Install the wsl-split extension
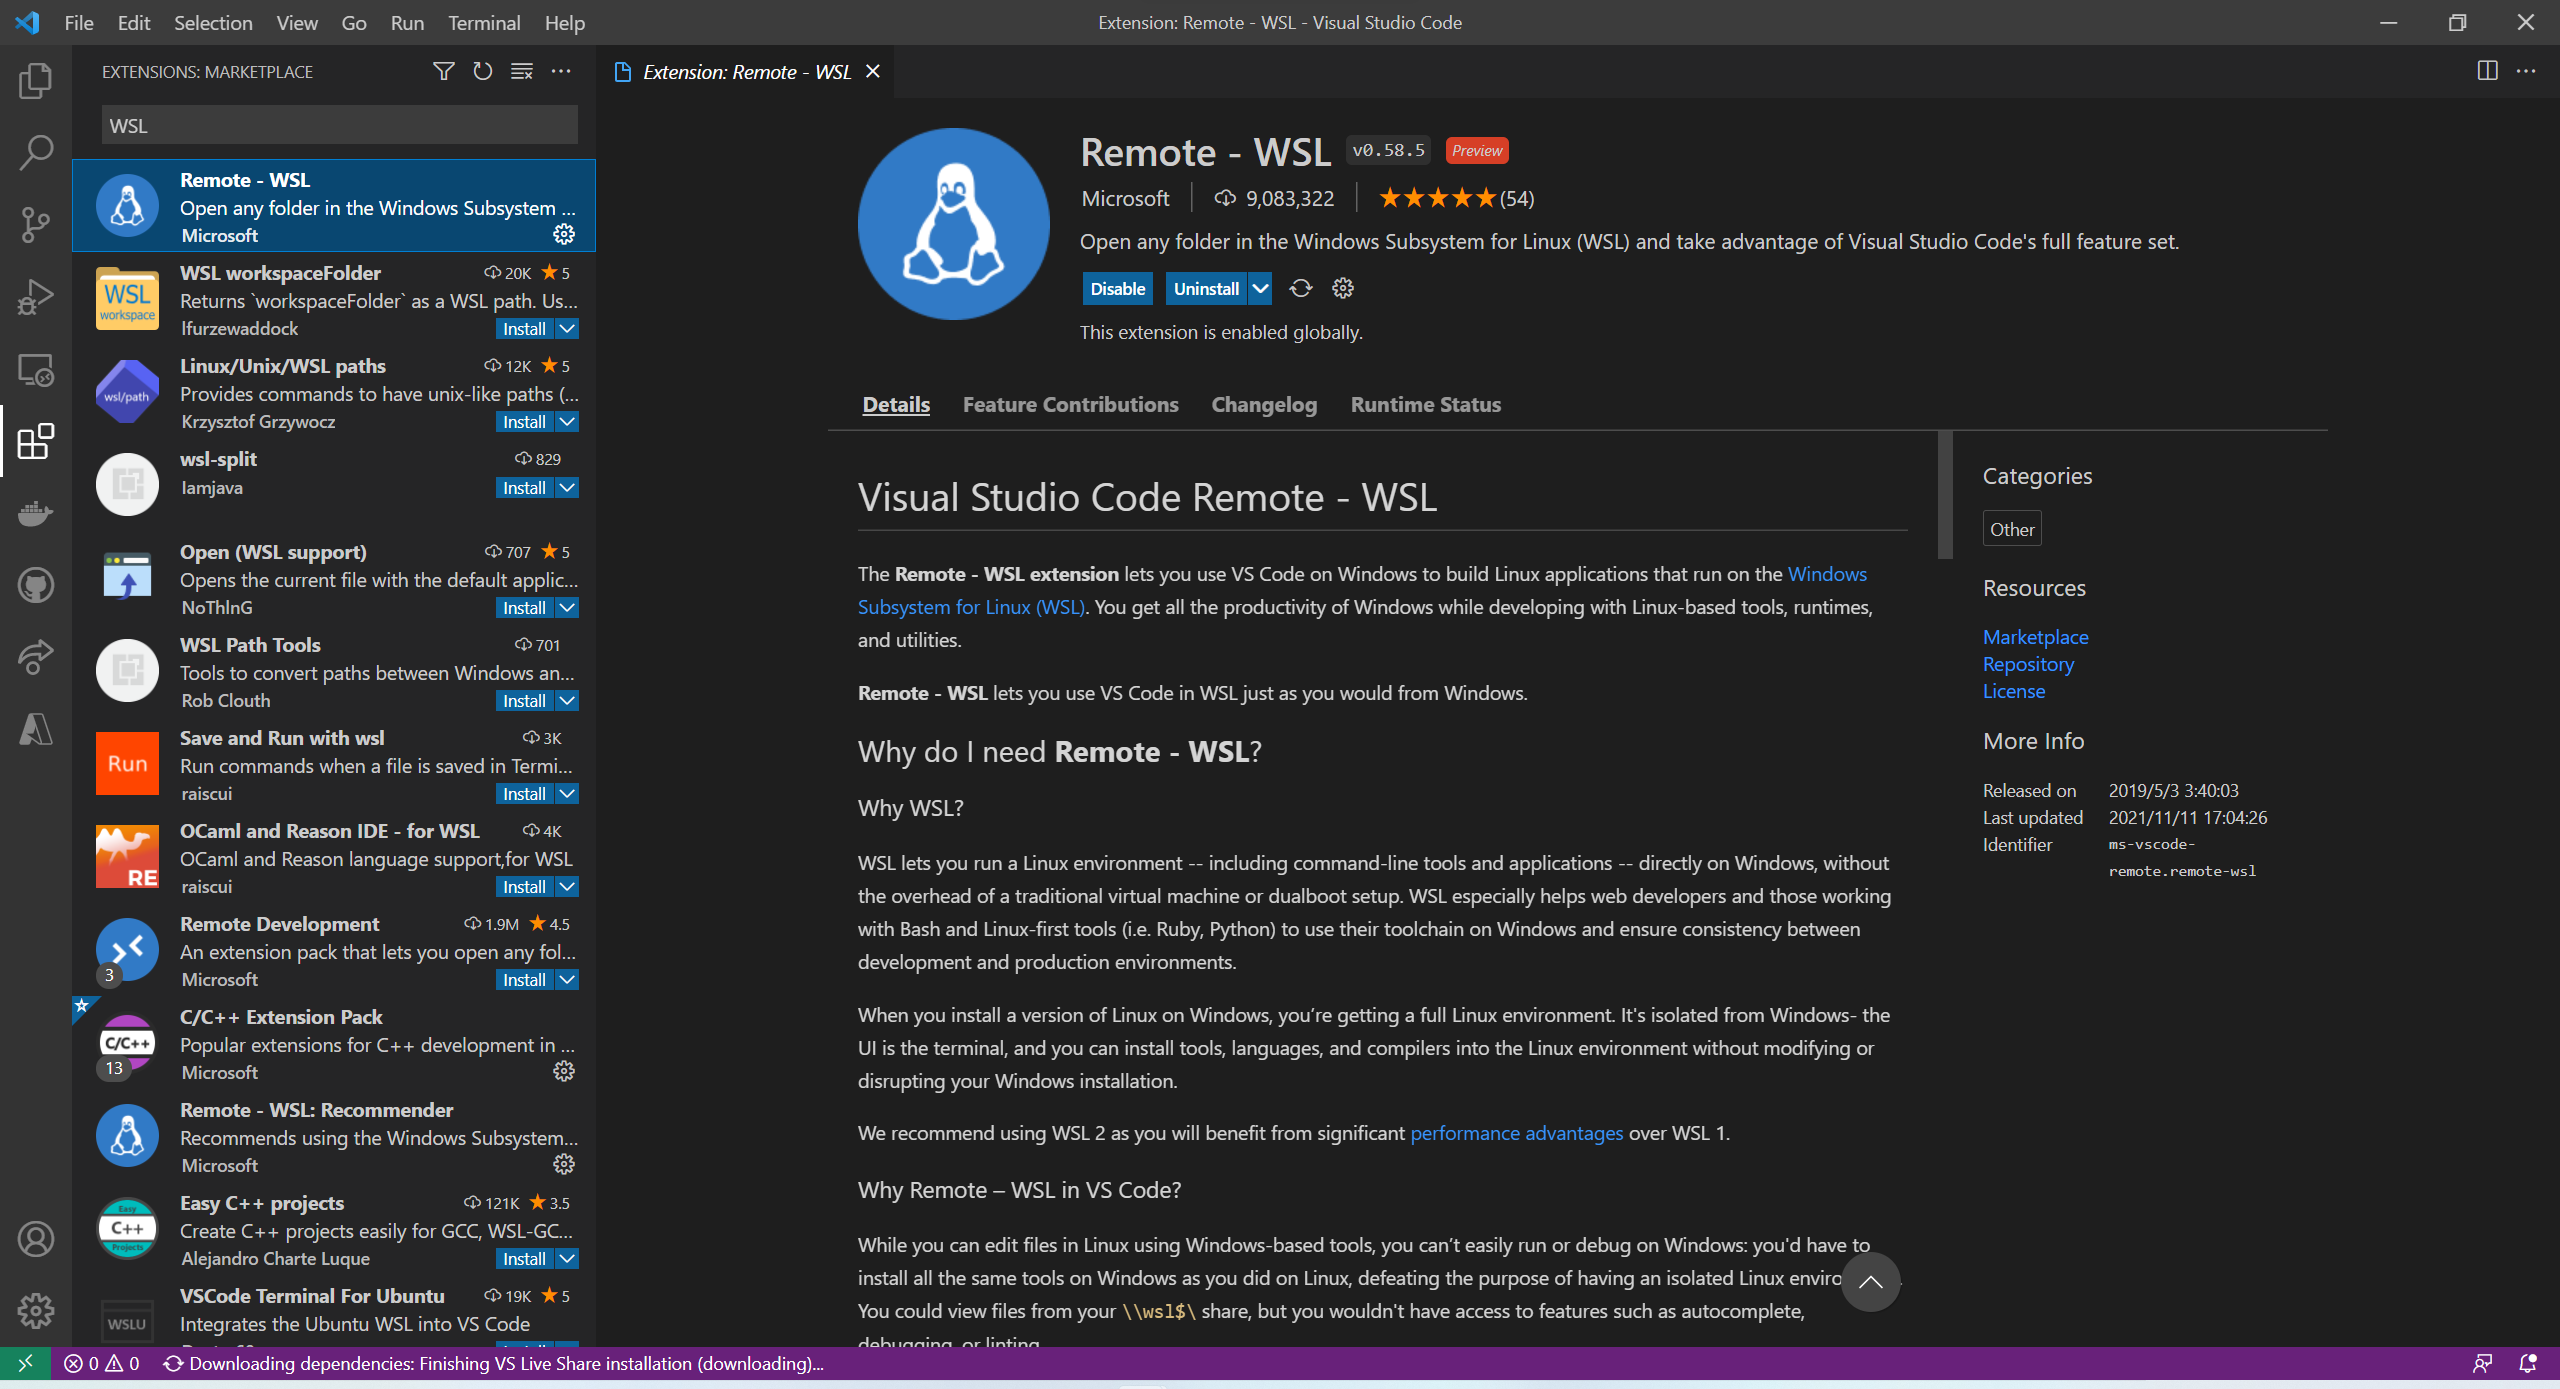Viewport: 2560px width, 1389px height. [524, 488]
